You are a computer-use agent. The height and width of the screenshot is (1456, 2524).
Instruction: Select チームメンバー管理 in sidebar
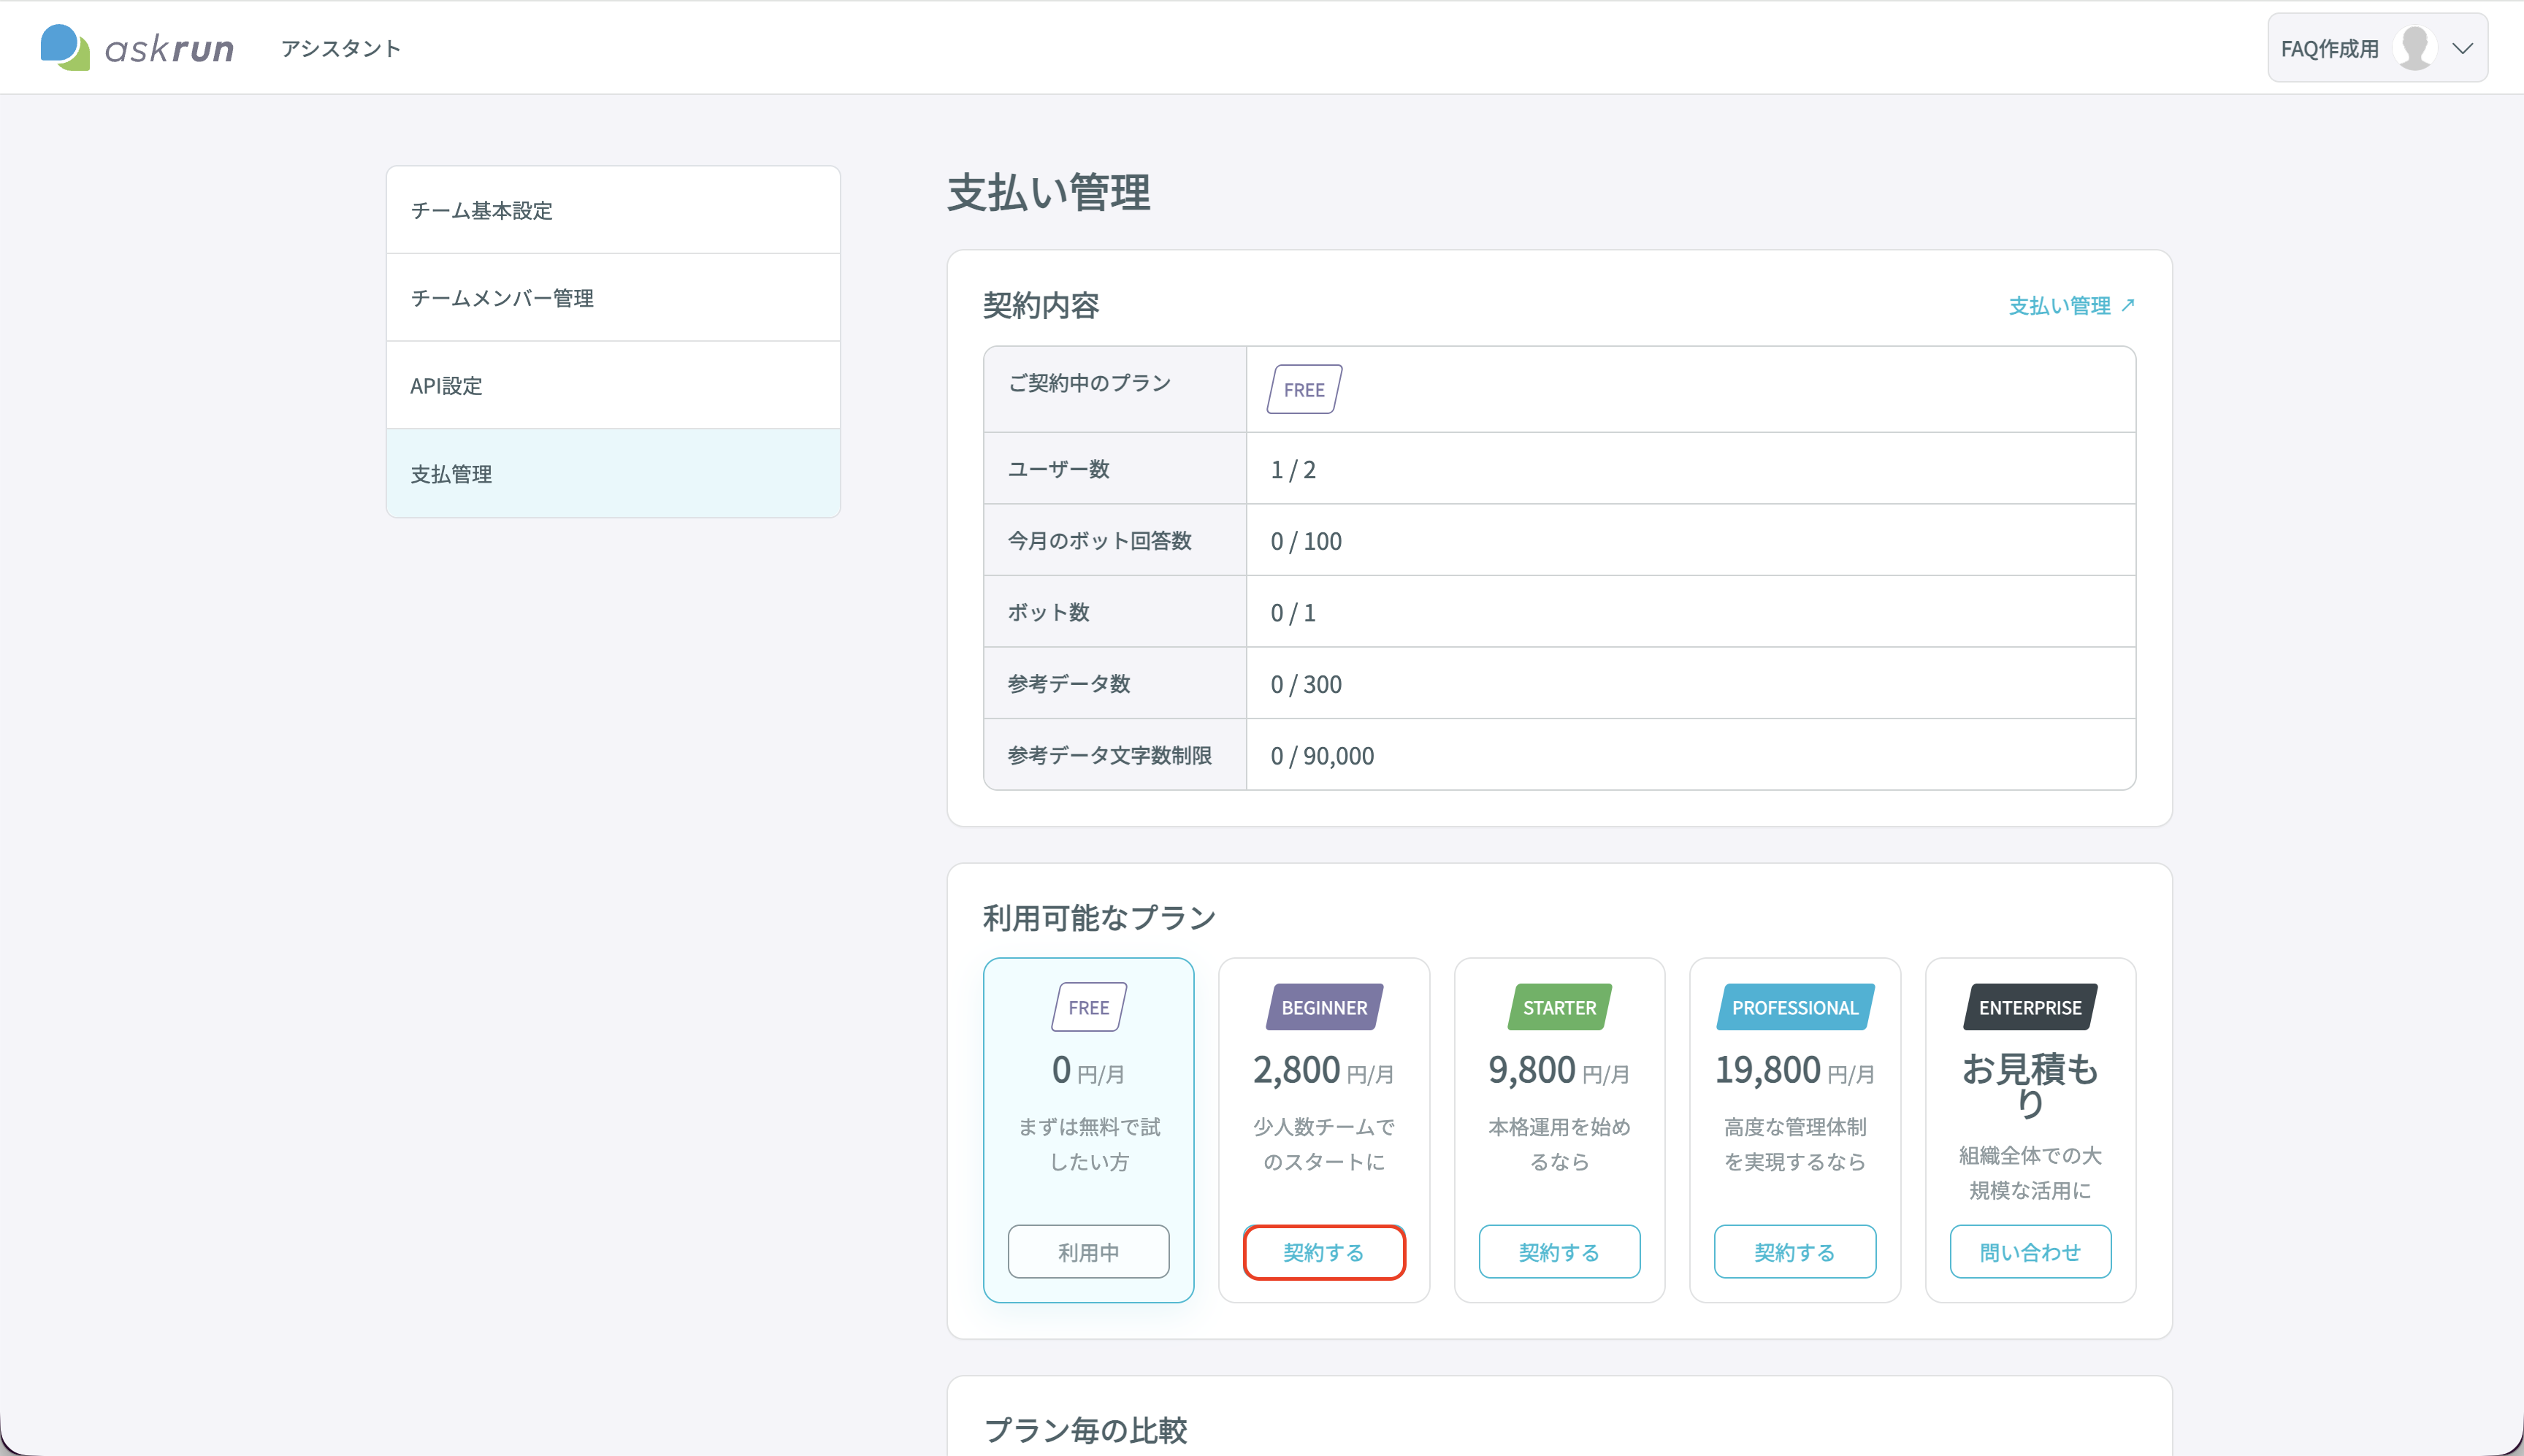[613, 297]
